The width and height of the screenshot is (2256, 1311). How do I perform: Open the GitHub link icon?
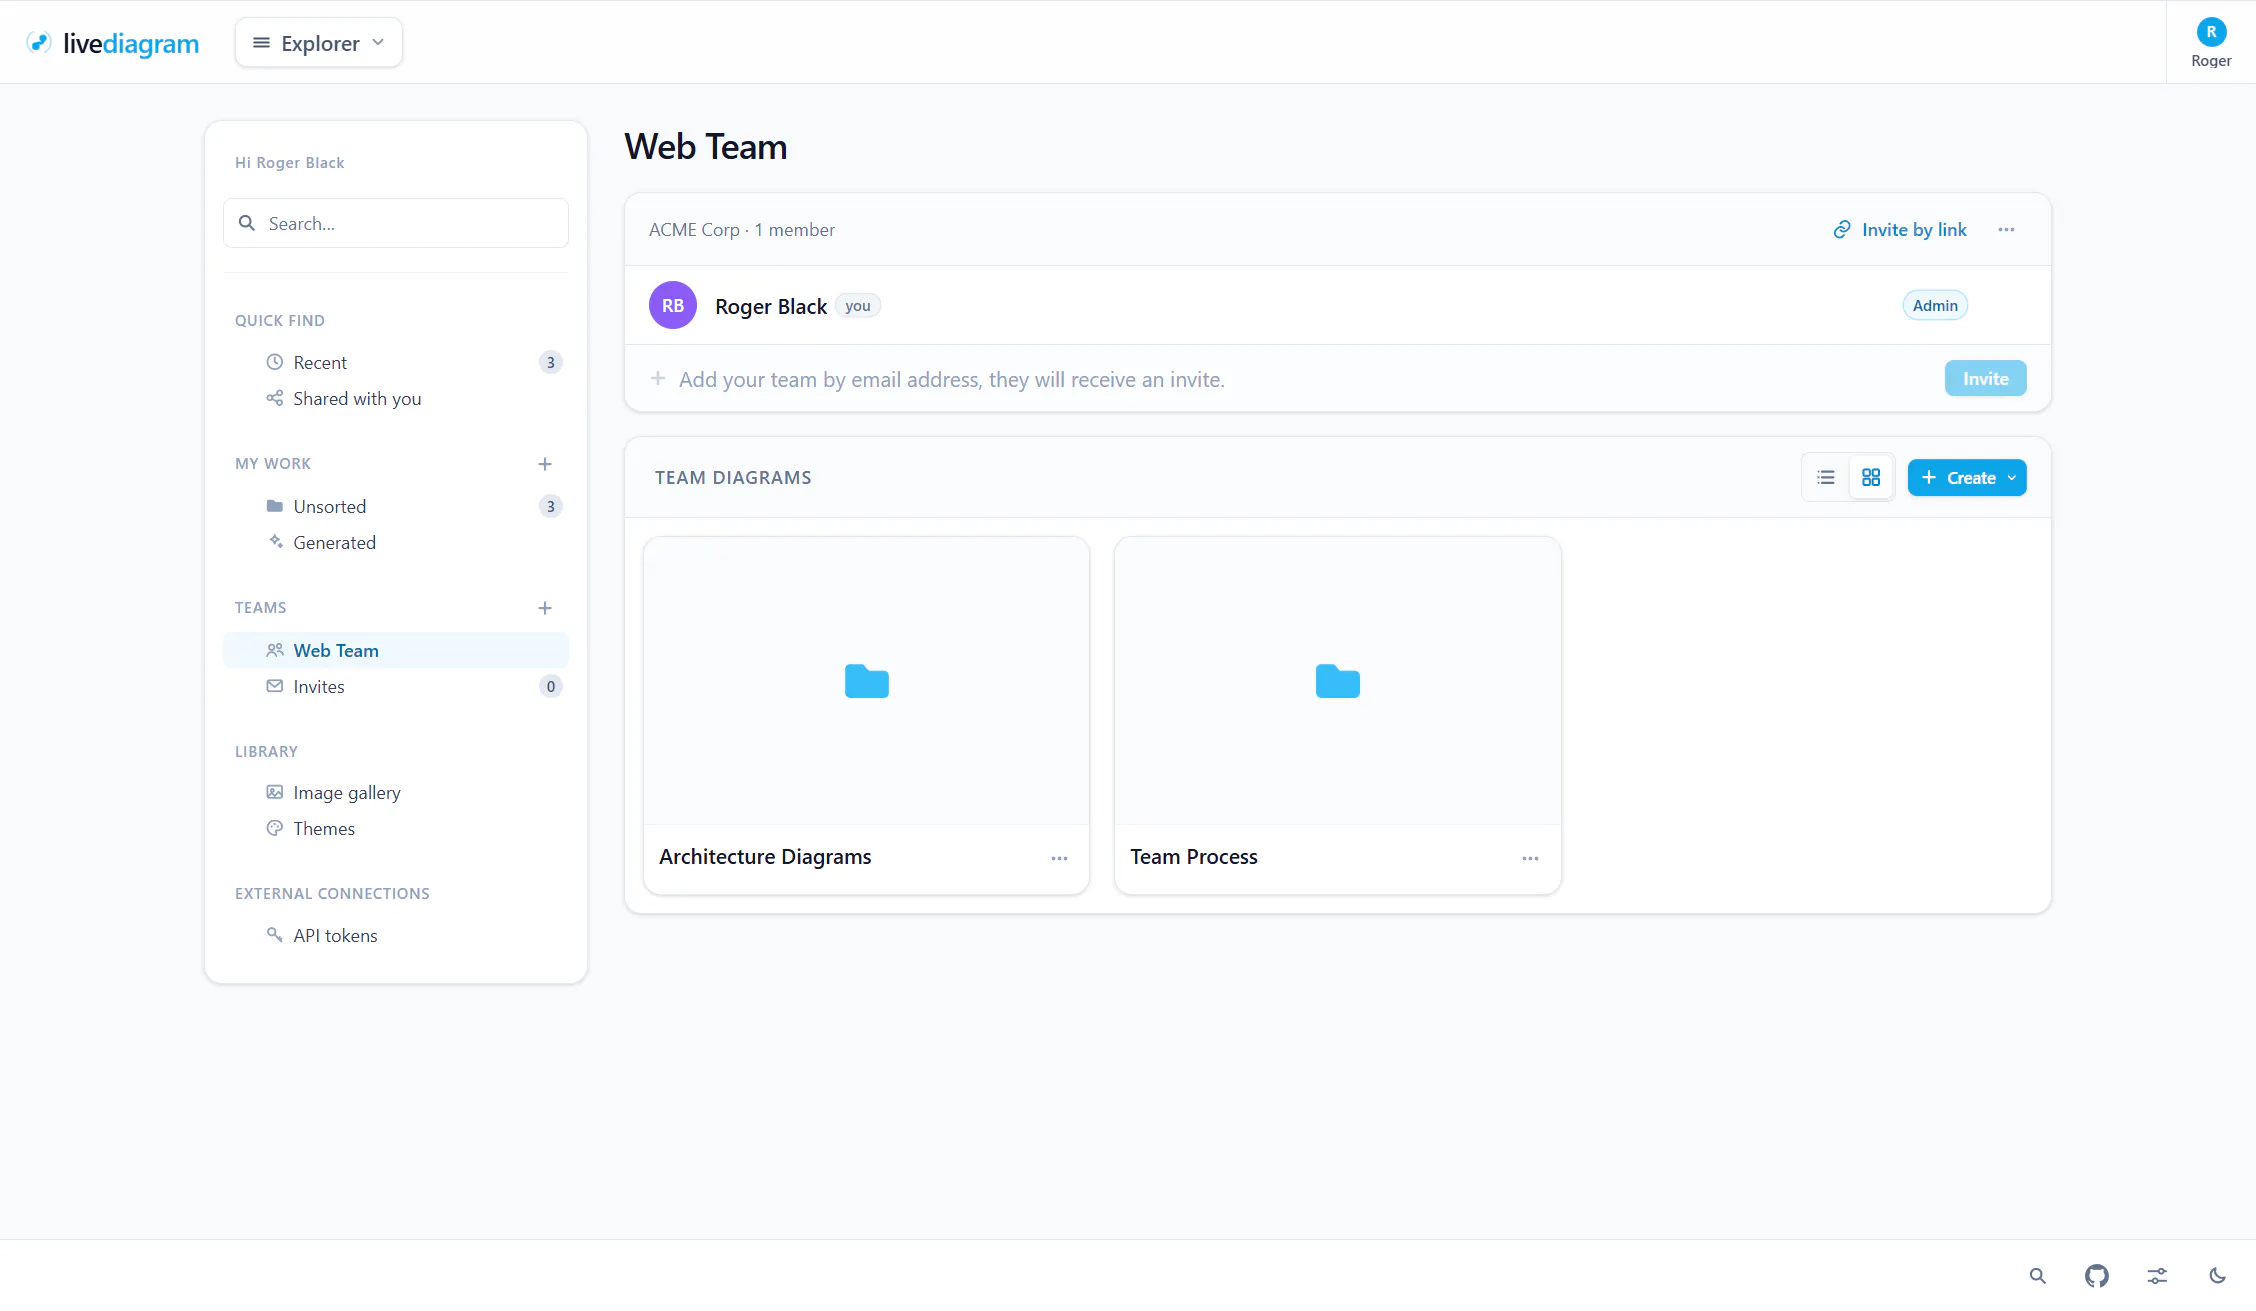[2097, 1276]
